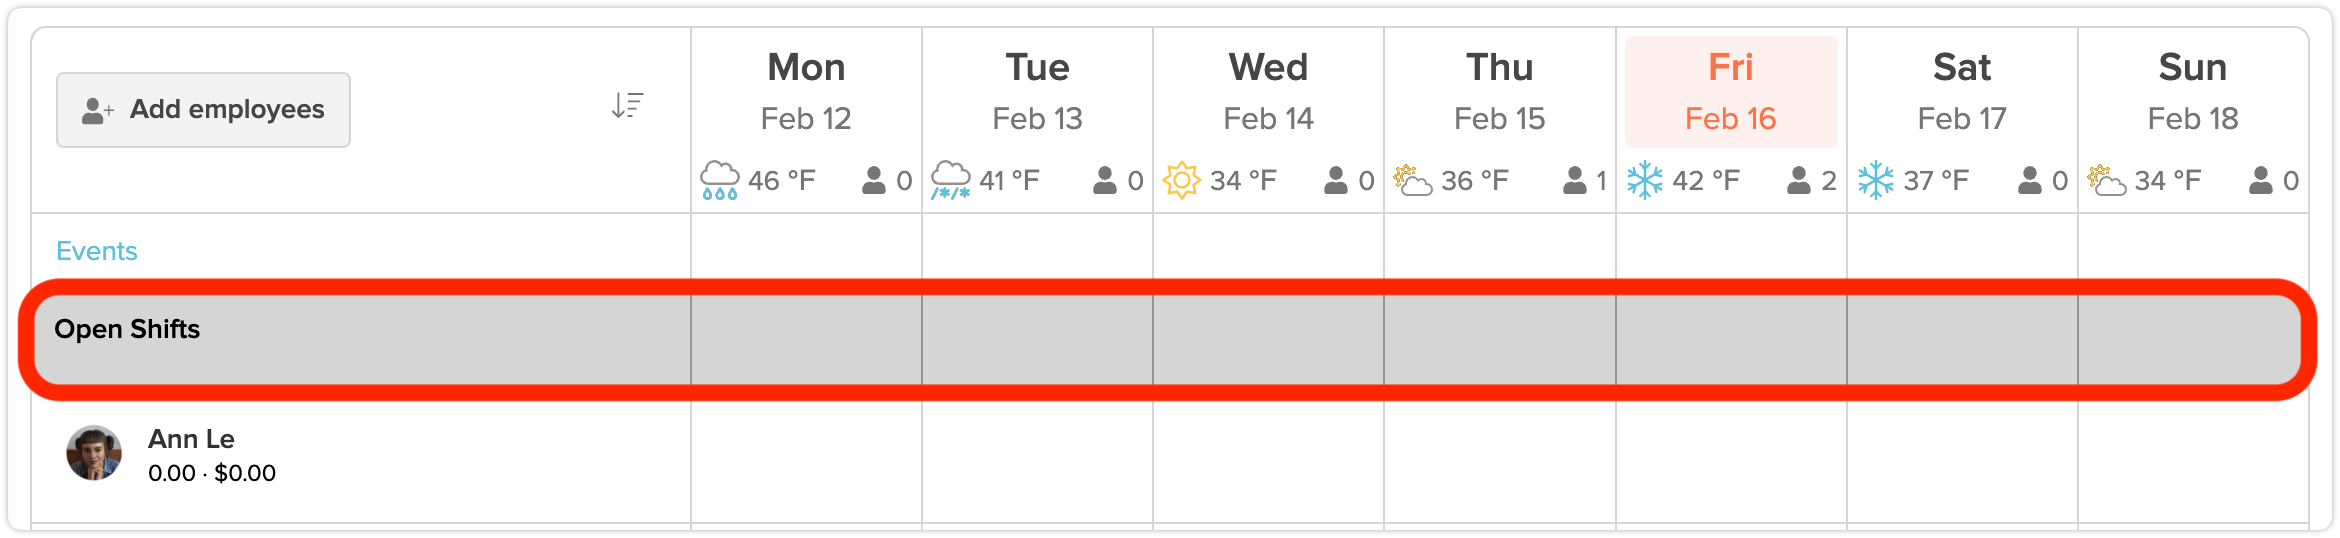Viewport: 2340px width, 538px height.
Task: Click the sort employees icon
Action: (627, 105)
